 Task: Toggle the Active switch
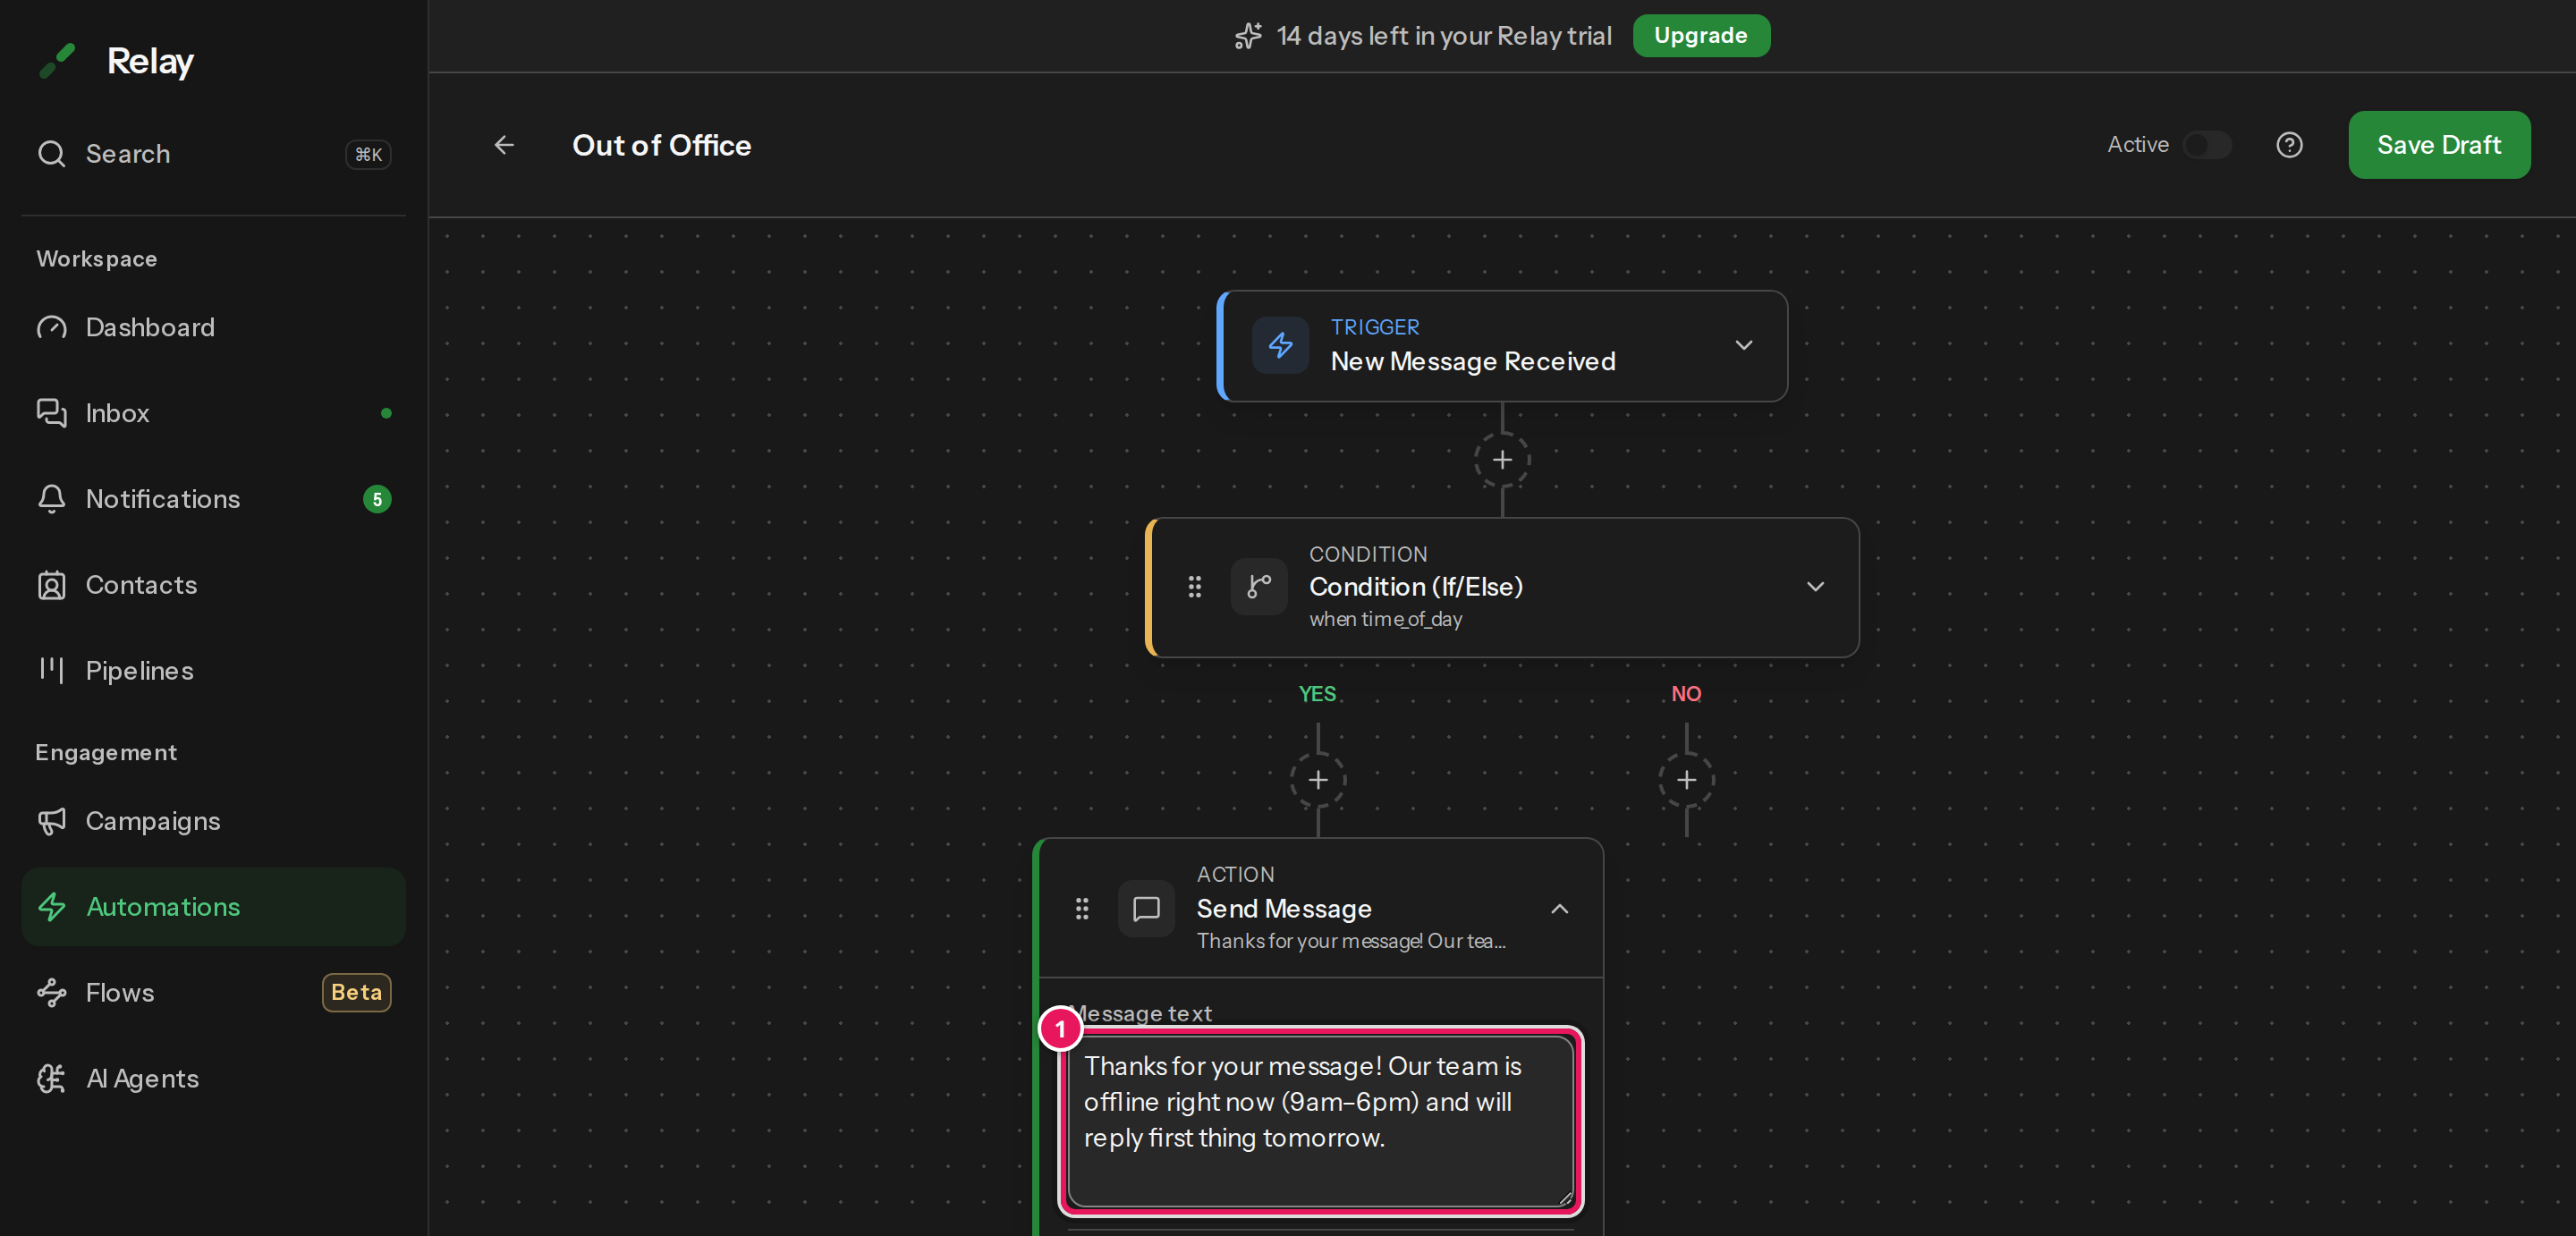2207,145
